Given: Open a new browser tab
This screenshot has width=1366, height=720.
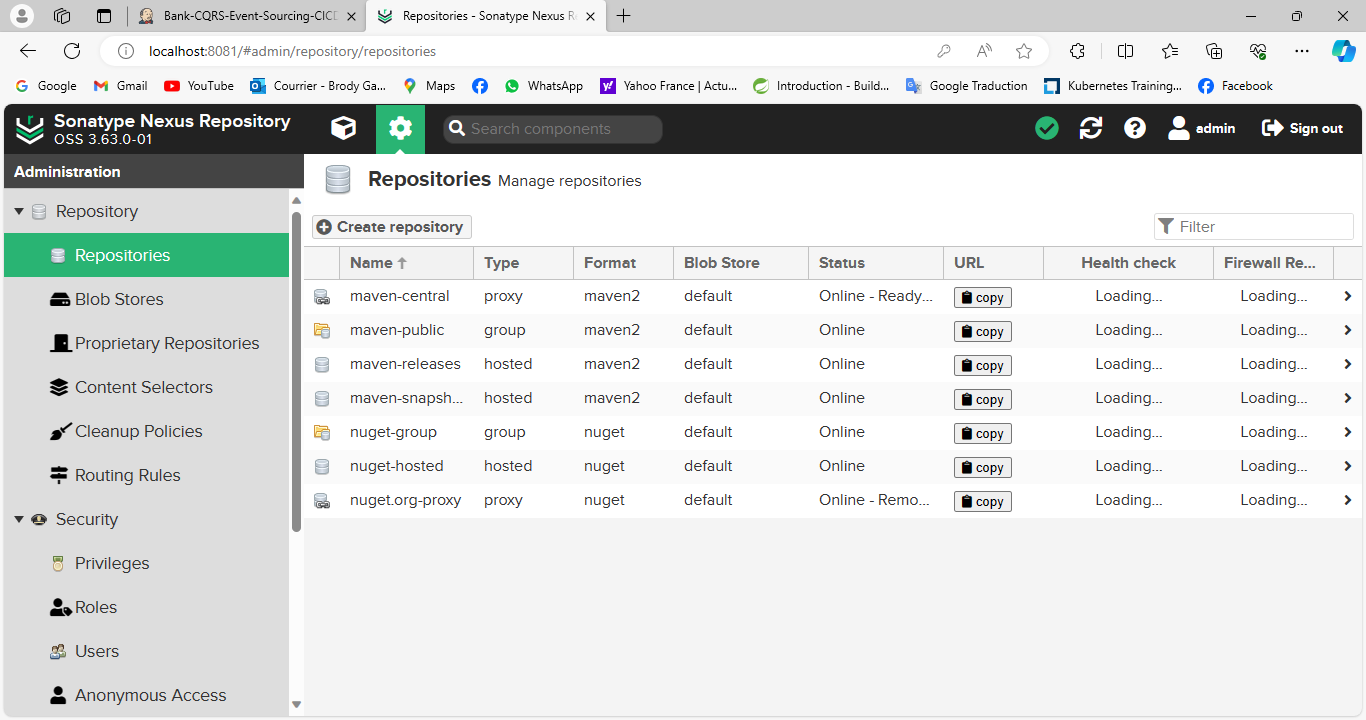Looking at the screenshot, I should tap(624, 16).
